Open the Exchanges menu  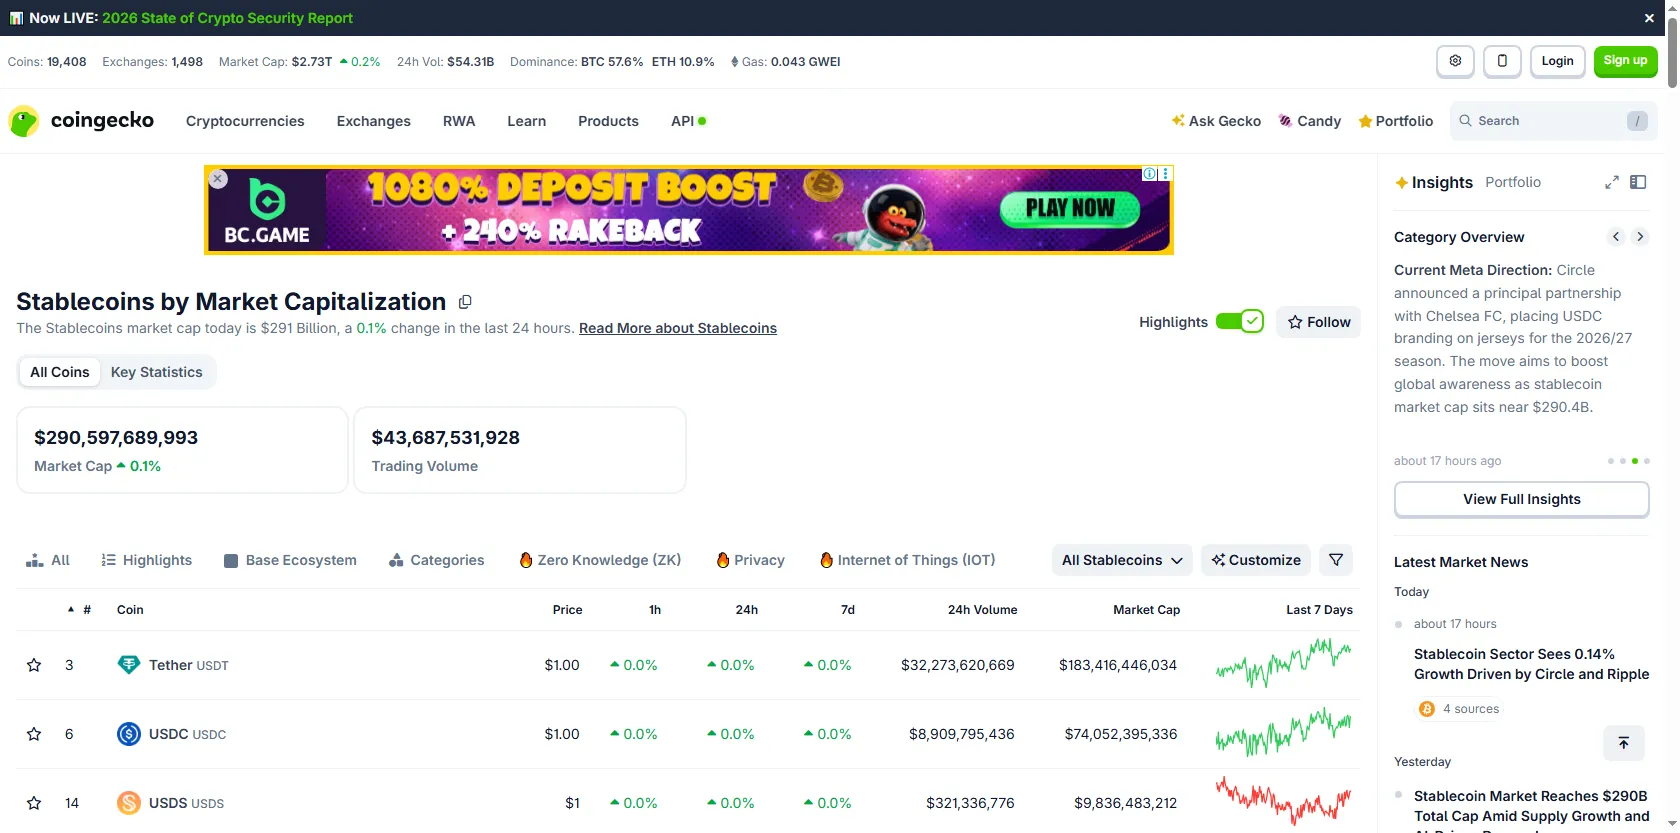[x=374, y=121]
